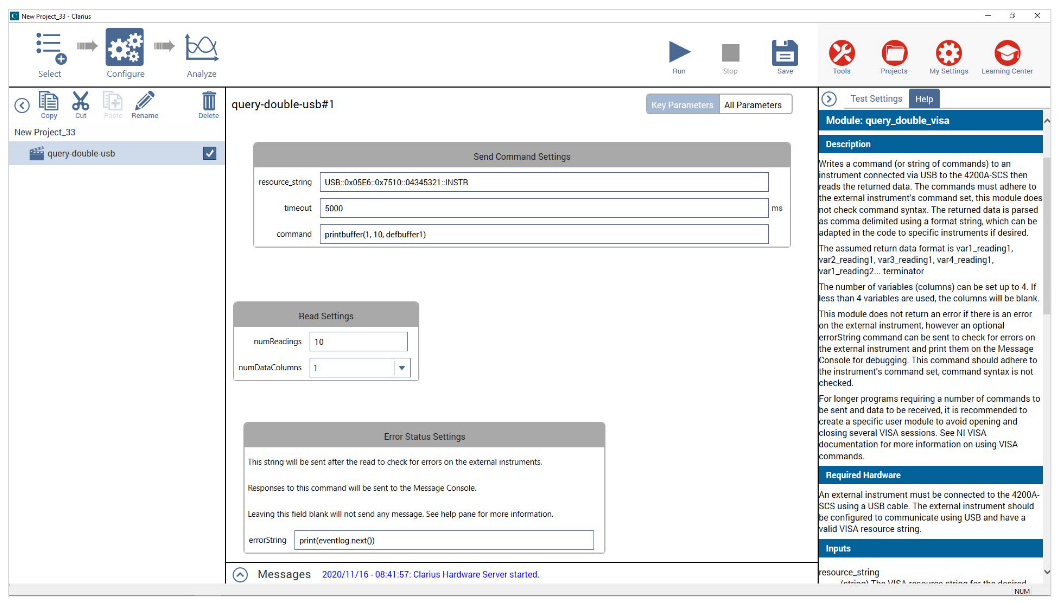Switch to the Test Settings tab
This screenshot has height=603, width=1060.
pyautogui.click(x=876, y=99)
